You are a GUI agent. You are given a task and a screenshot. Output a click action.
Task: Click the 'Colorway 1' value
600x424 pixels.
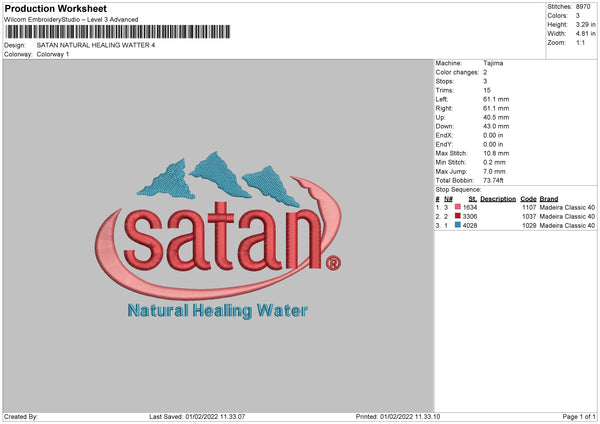coord(53,54)
